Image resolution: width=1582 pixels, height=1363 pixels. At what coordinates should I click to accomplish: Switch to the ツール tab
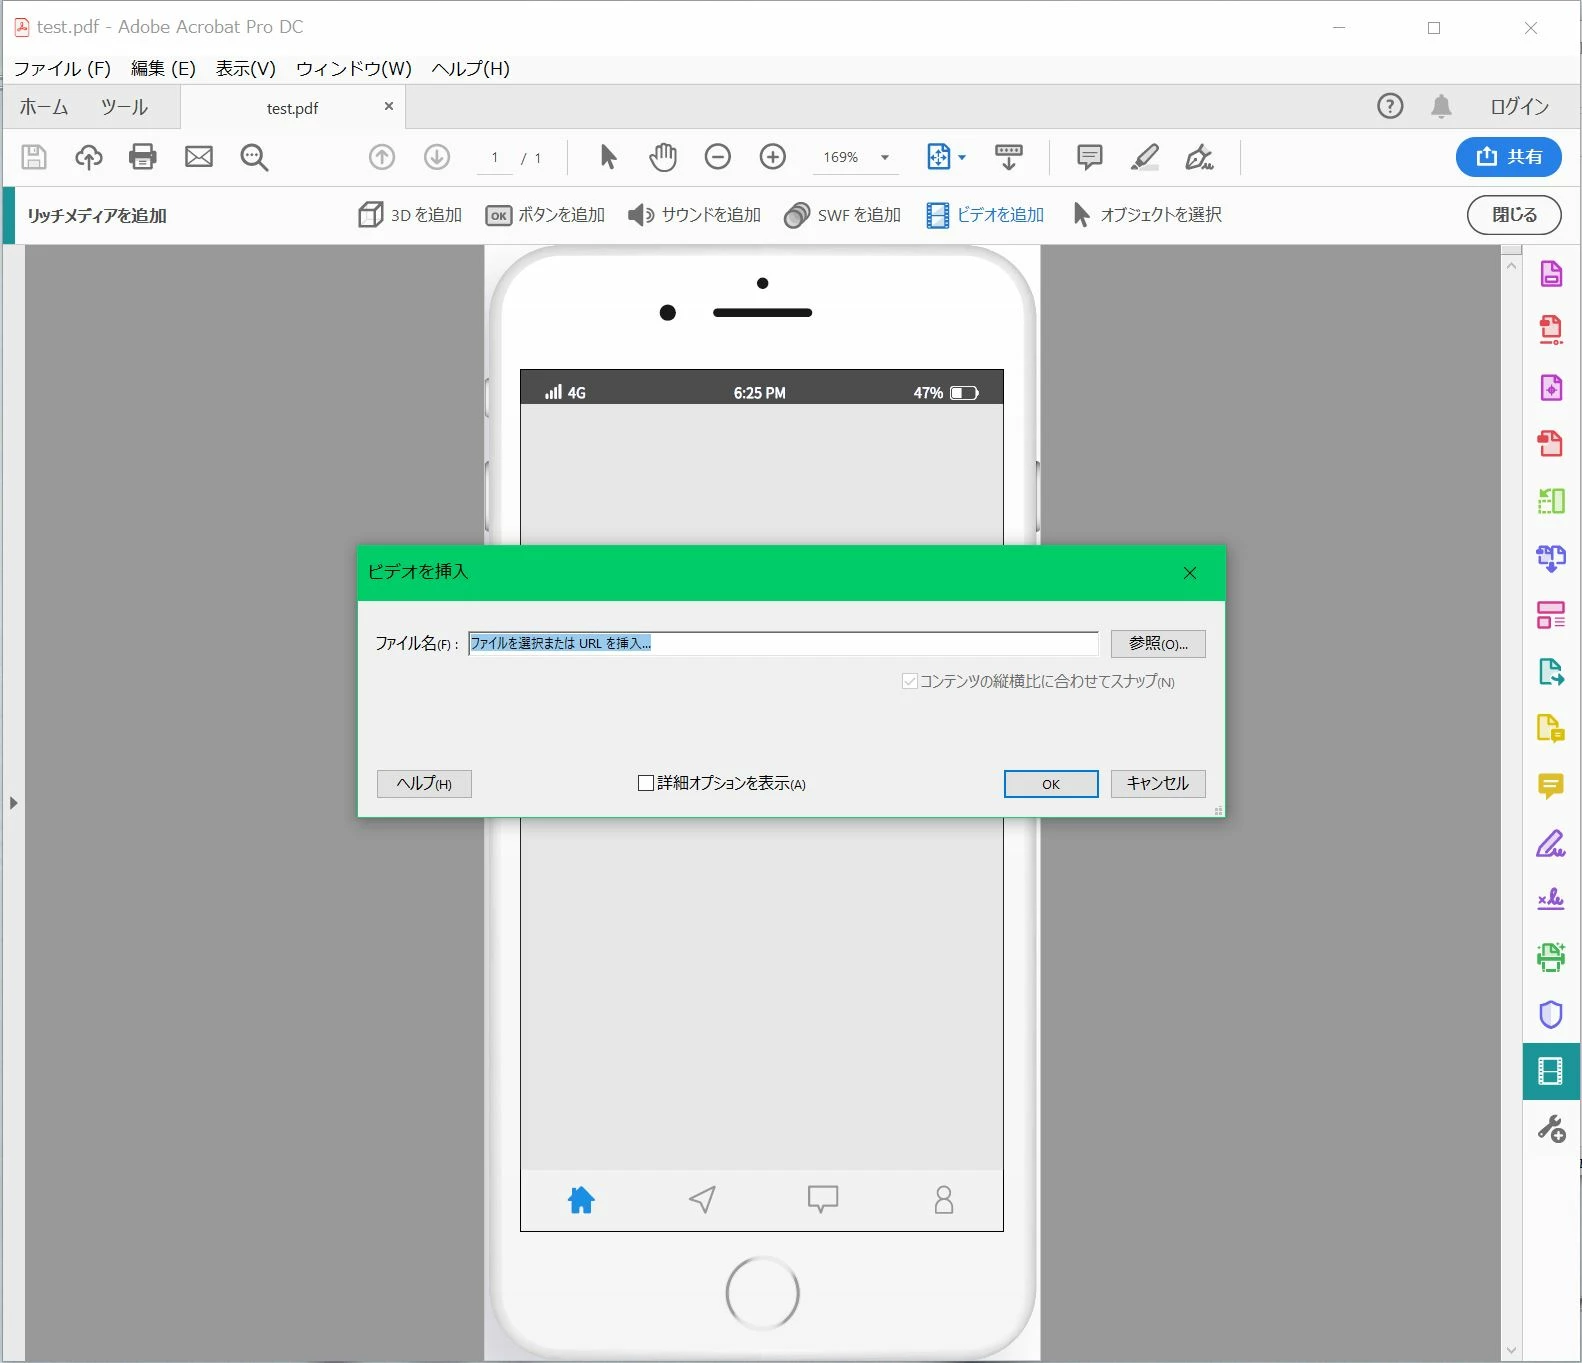tap(124, 107)
